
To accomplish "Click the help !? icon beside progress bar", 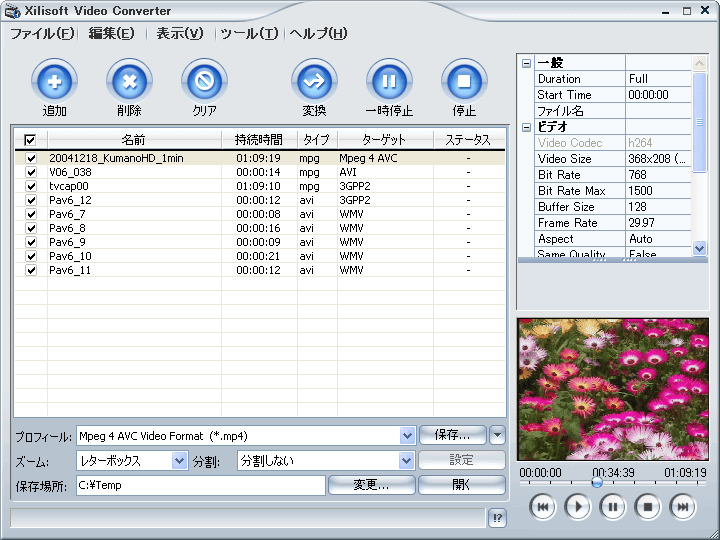I will (x=497, y=518).
